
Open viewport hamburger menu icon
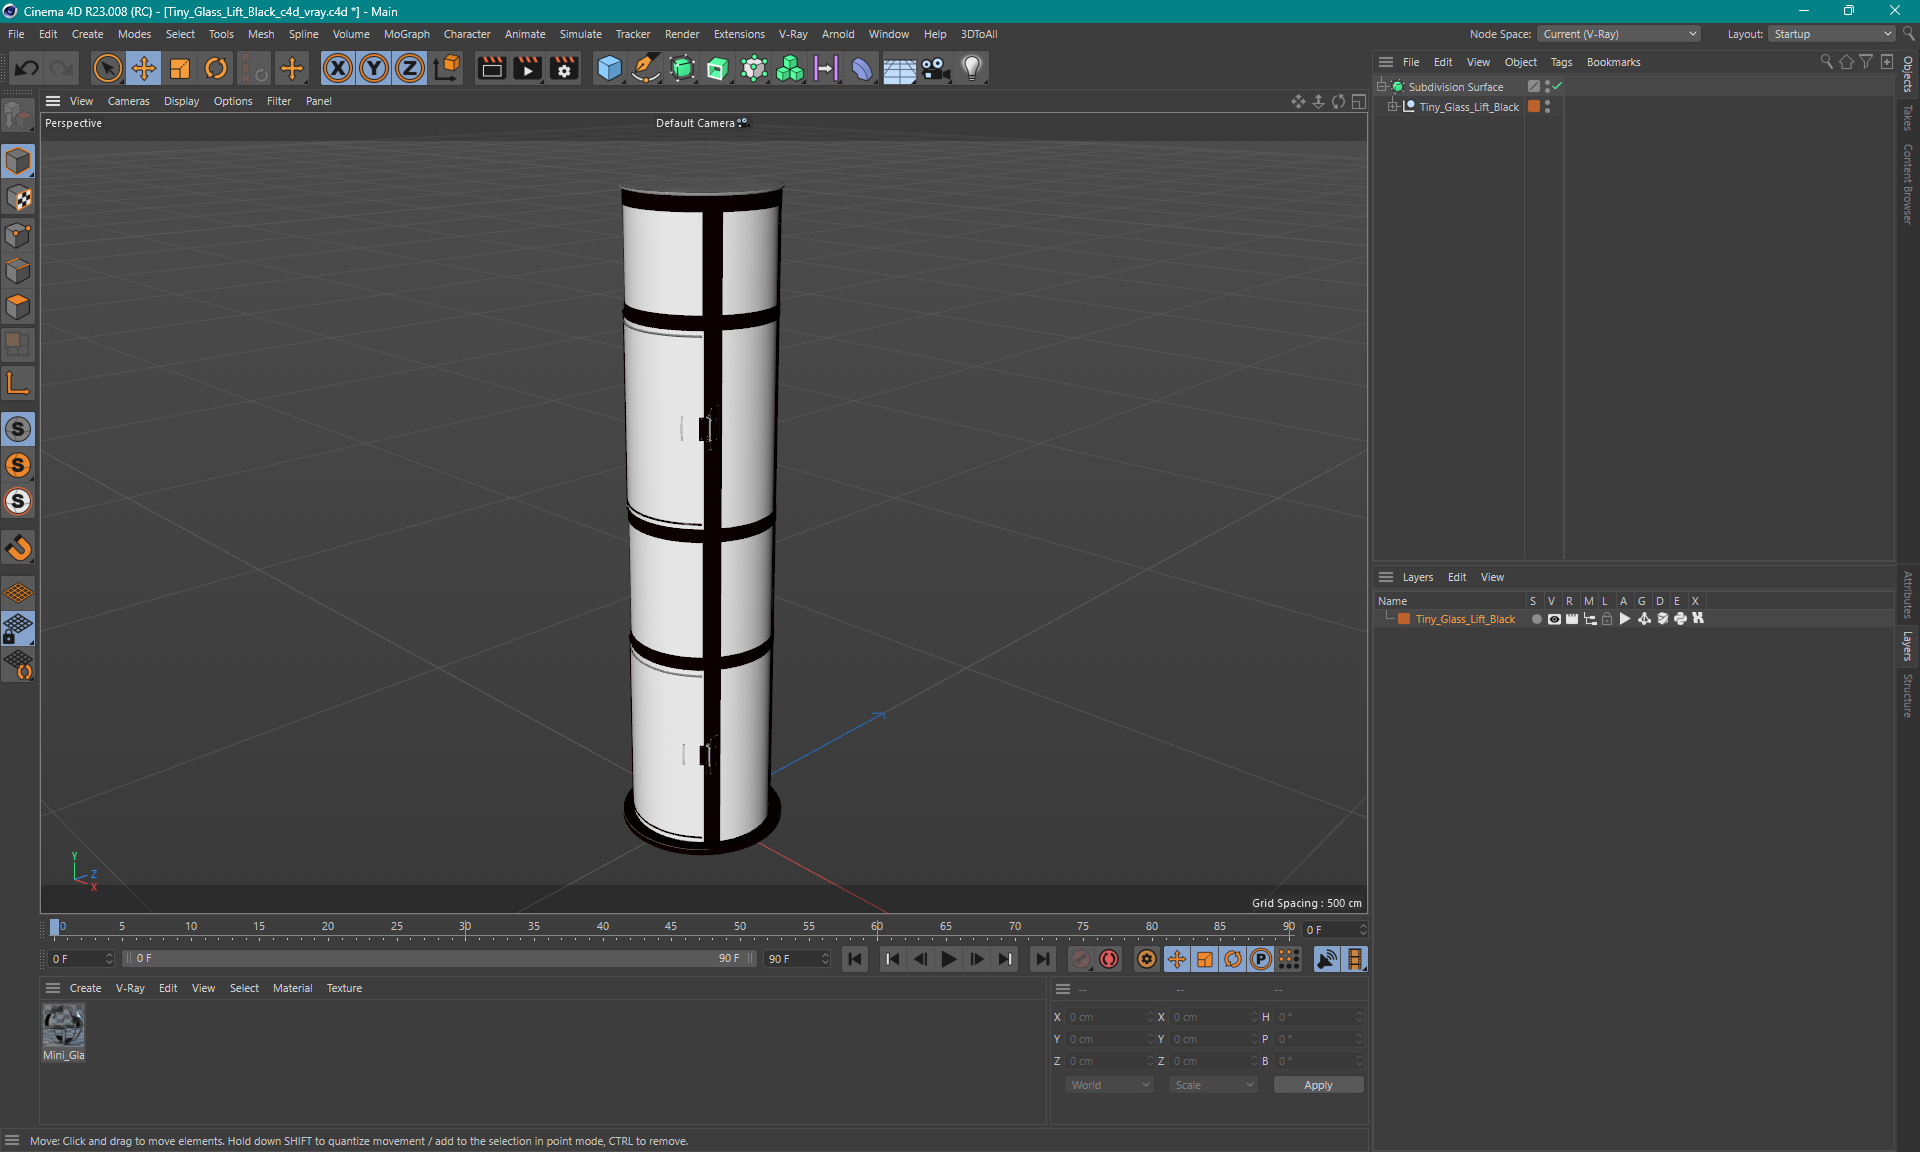[x=53, y=101]
